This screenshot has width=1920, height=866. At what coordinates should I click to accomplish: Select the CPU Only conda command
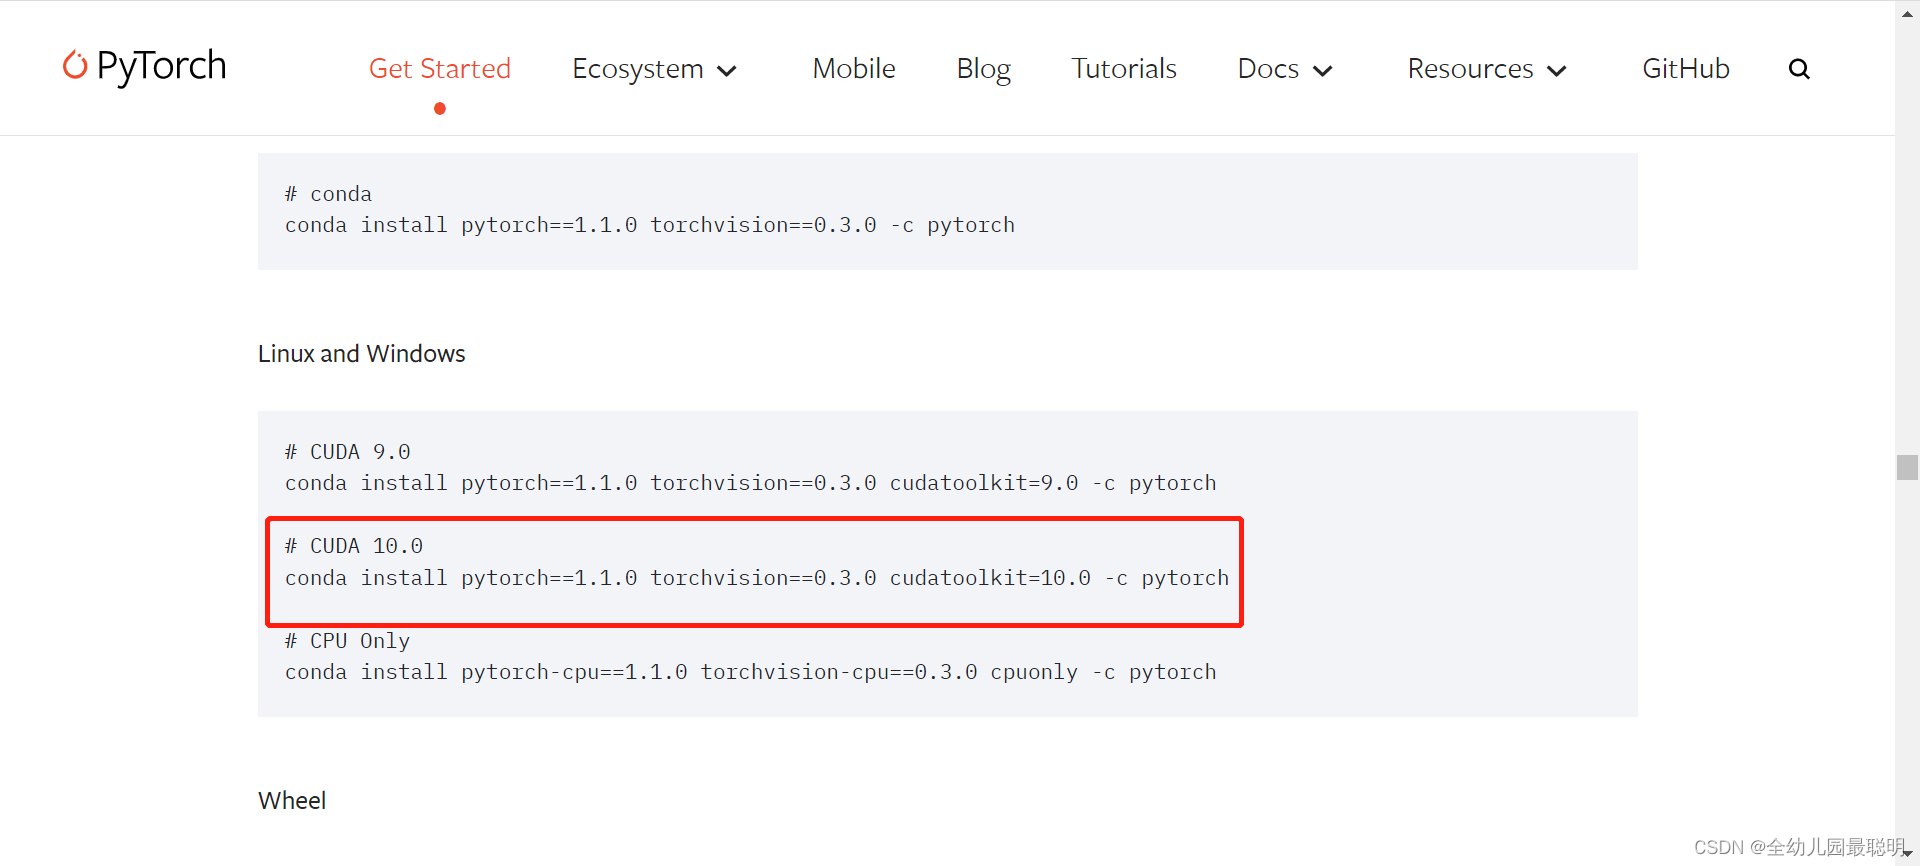[750, 671]
